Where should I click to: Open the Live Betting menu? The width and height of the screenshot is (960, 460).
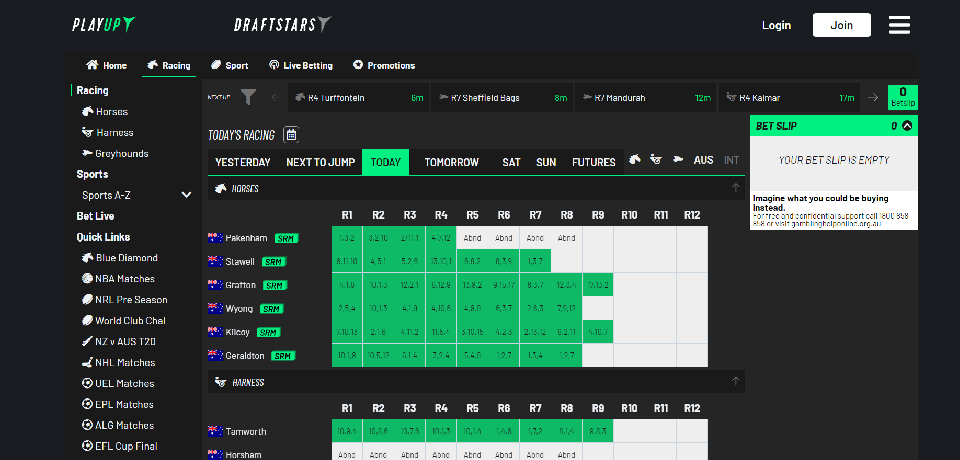point(301,66)
